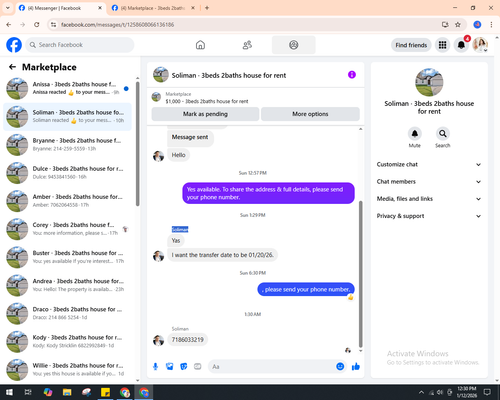Screen dimensions: 500x400
Task: Open the profile circle tab icon
Action: coord(293,45)
